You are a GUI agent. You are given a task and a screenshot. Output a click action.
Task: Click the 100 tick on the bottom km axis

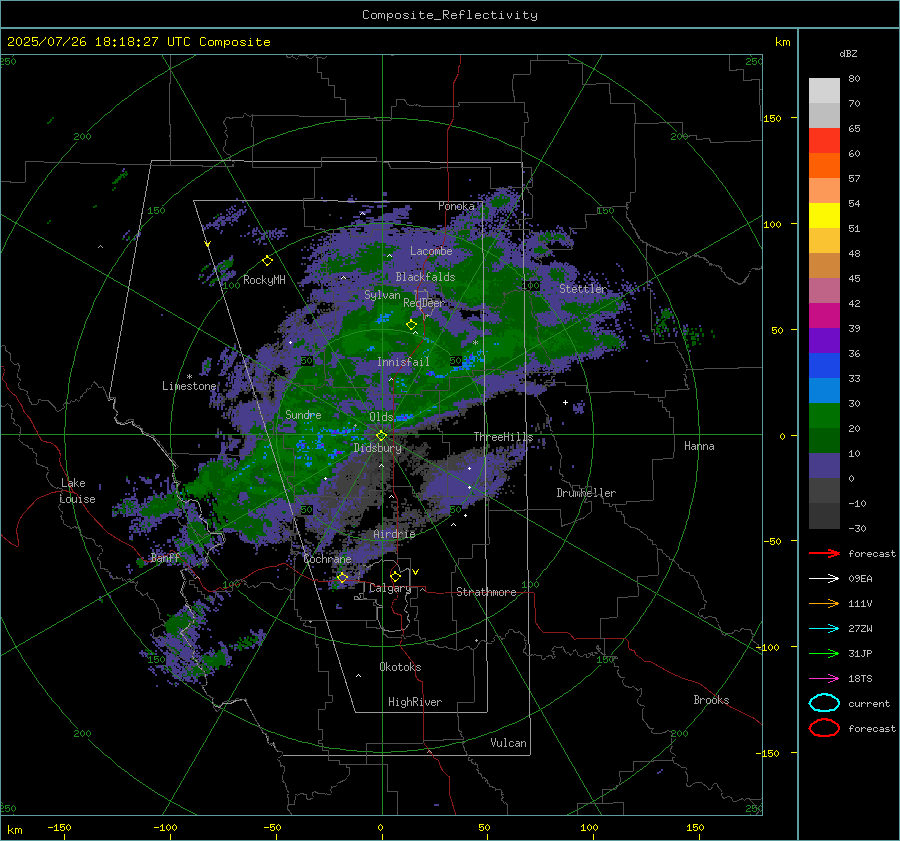click(589, 827)
